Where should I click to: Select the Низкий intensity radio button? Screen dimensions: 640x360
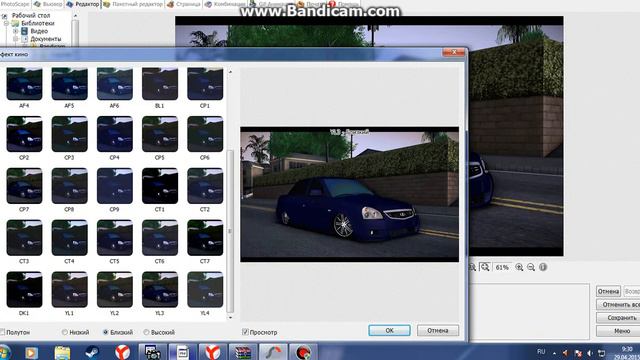click(64, 332)
